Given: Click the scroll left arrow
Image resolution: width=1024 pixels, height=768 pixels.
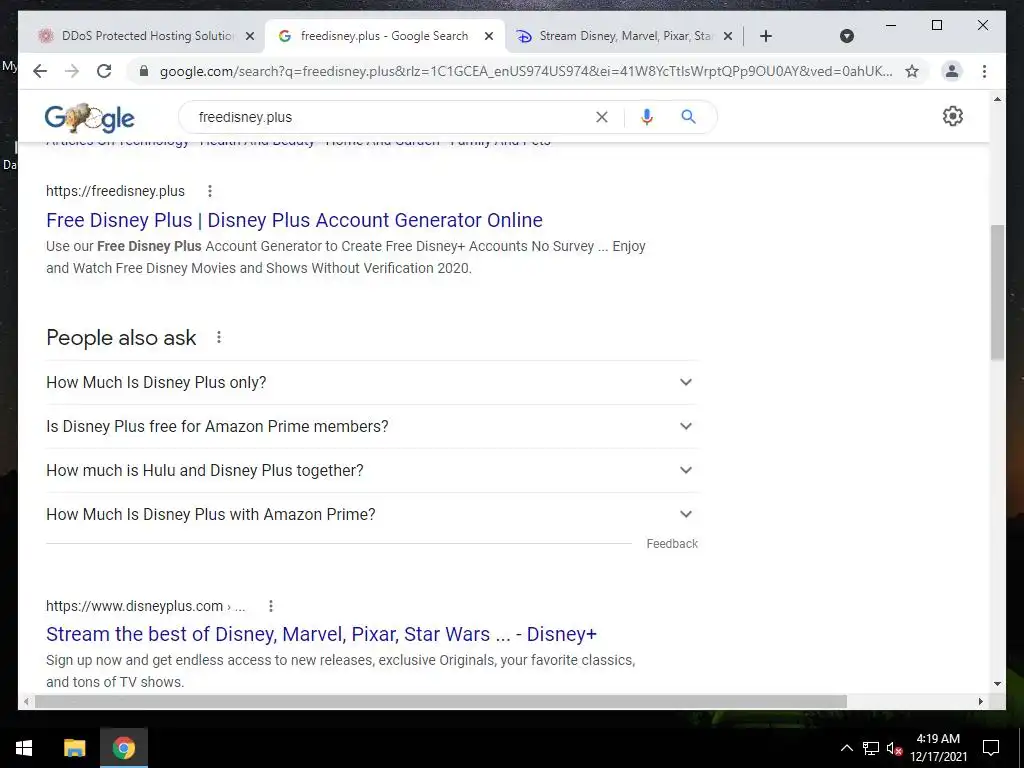Looking at the screenshot, I should click(26, 701).
